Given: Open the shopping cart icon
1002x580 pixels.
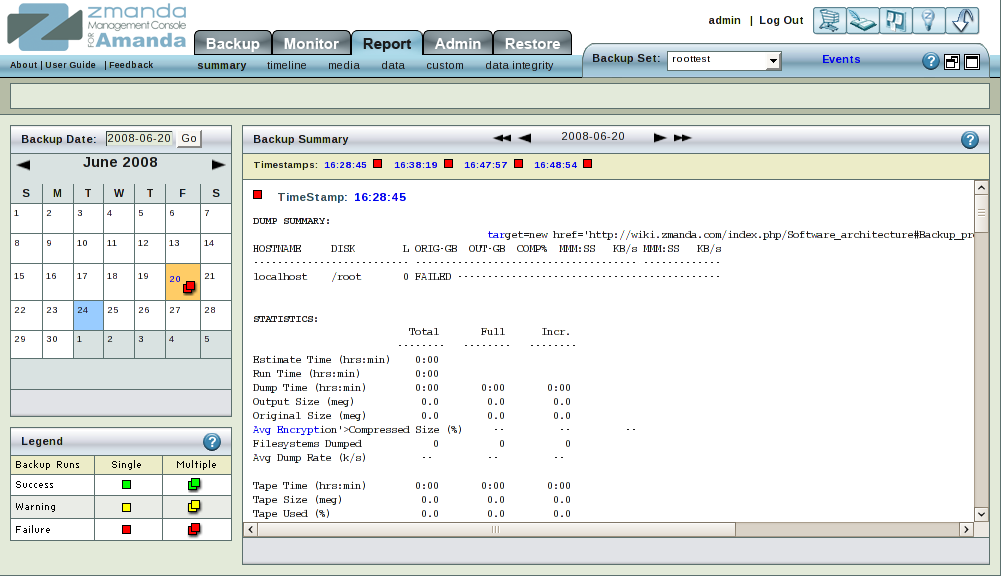Looking at the screenshot, I should (x=829, y=20).
